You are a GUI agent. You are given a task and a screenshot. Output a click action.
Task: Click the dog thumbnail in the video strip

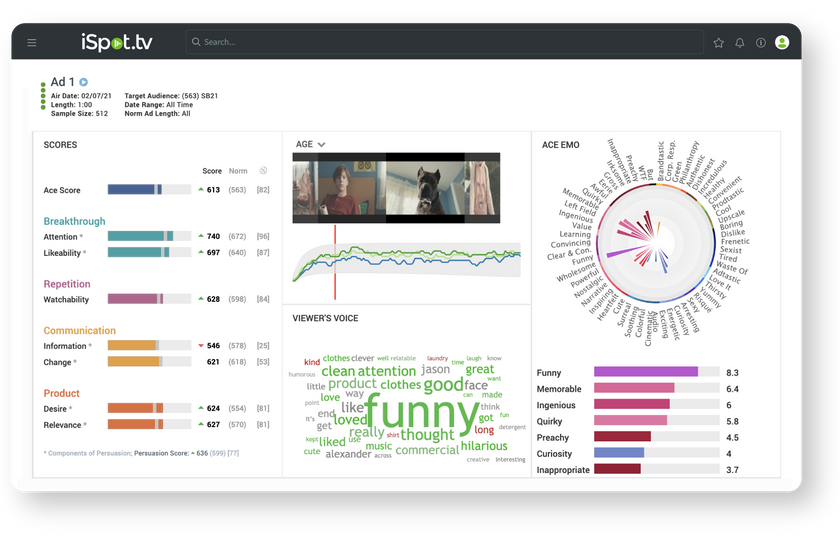click(425, 188)
